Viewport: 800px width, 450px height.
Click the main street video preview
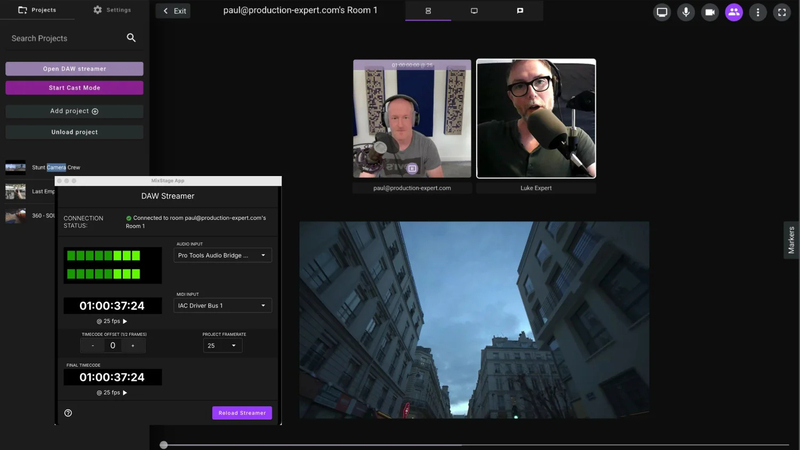point(474,320)
